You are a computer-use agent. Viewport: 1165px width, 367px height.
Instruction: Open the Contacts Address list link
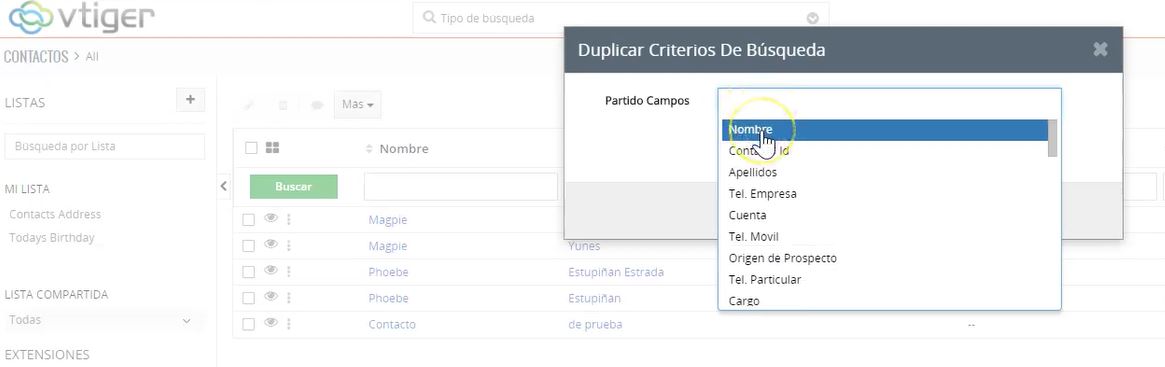55,214
